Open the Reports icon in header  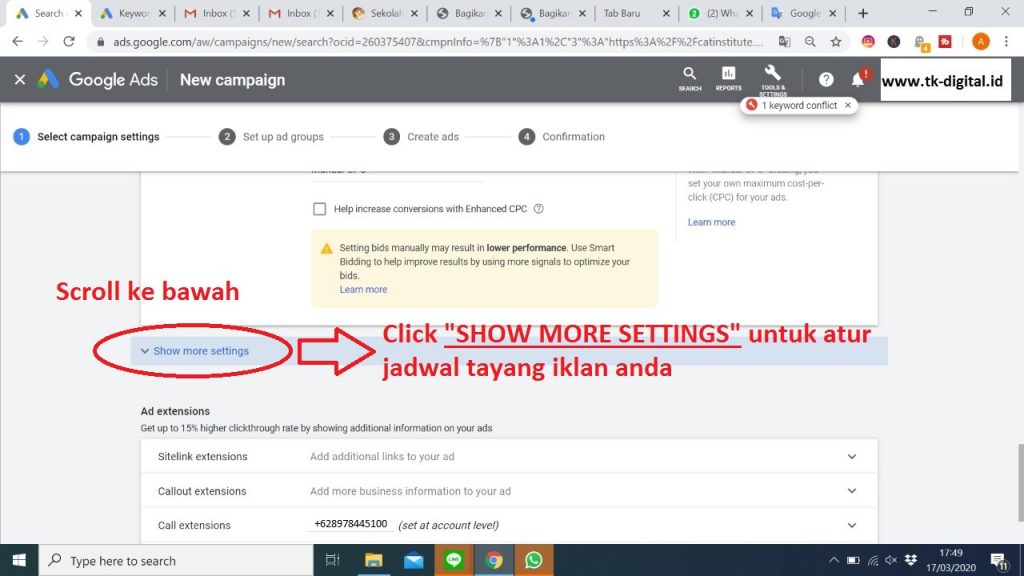pyautogui.click(x=728, y=78)
